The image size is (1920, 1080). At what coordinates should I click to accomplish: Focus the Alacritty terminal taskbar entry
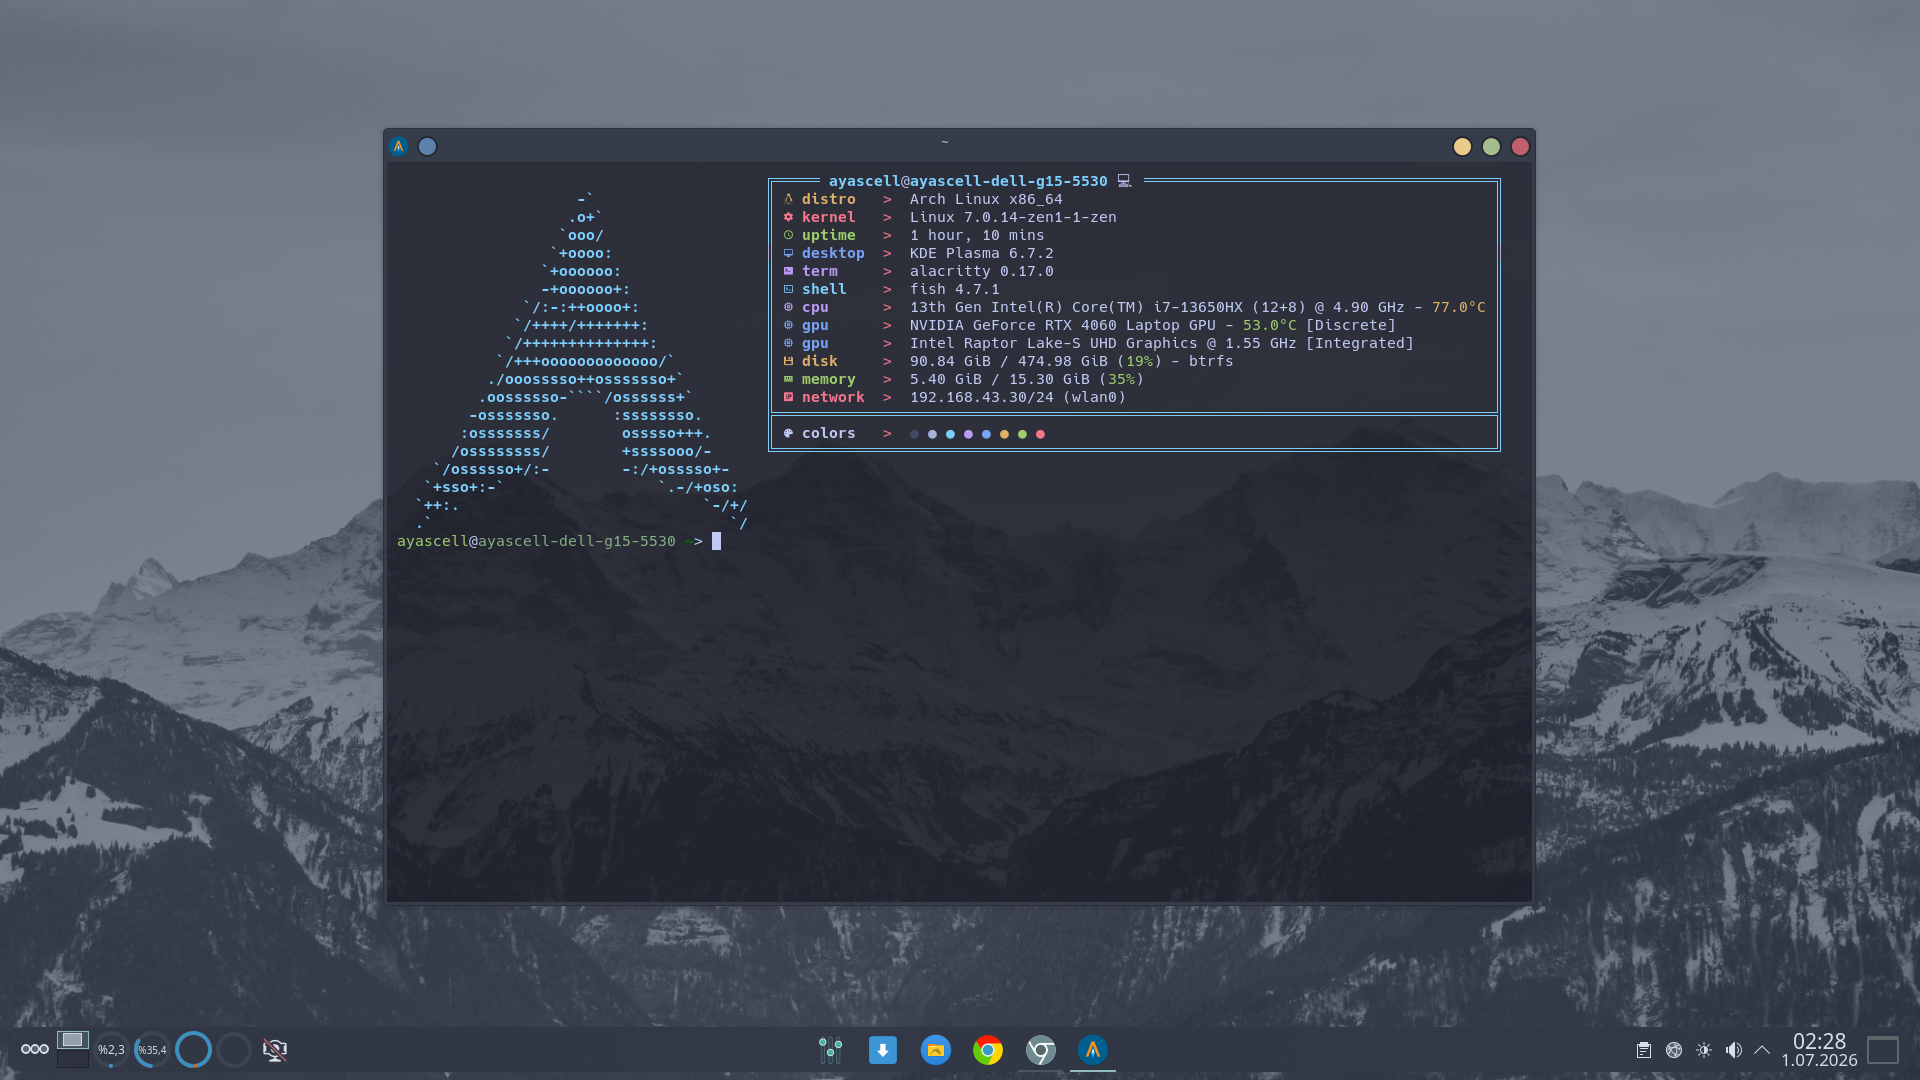click(1093, 1050)
